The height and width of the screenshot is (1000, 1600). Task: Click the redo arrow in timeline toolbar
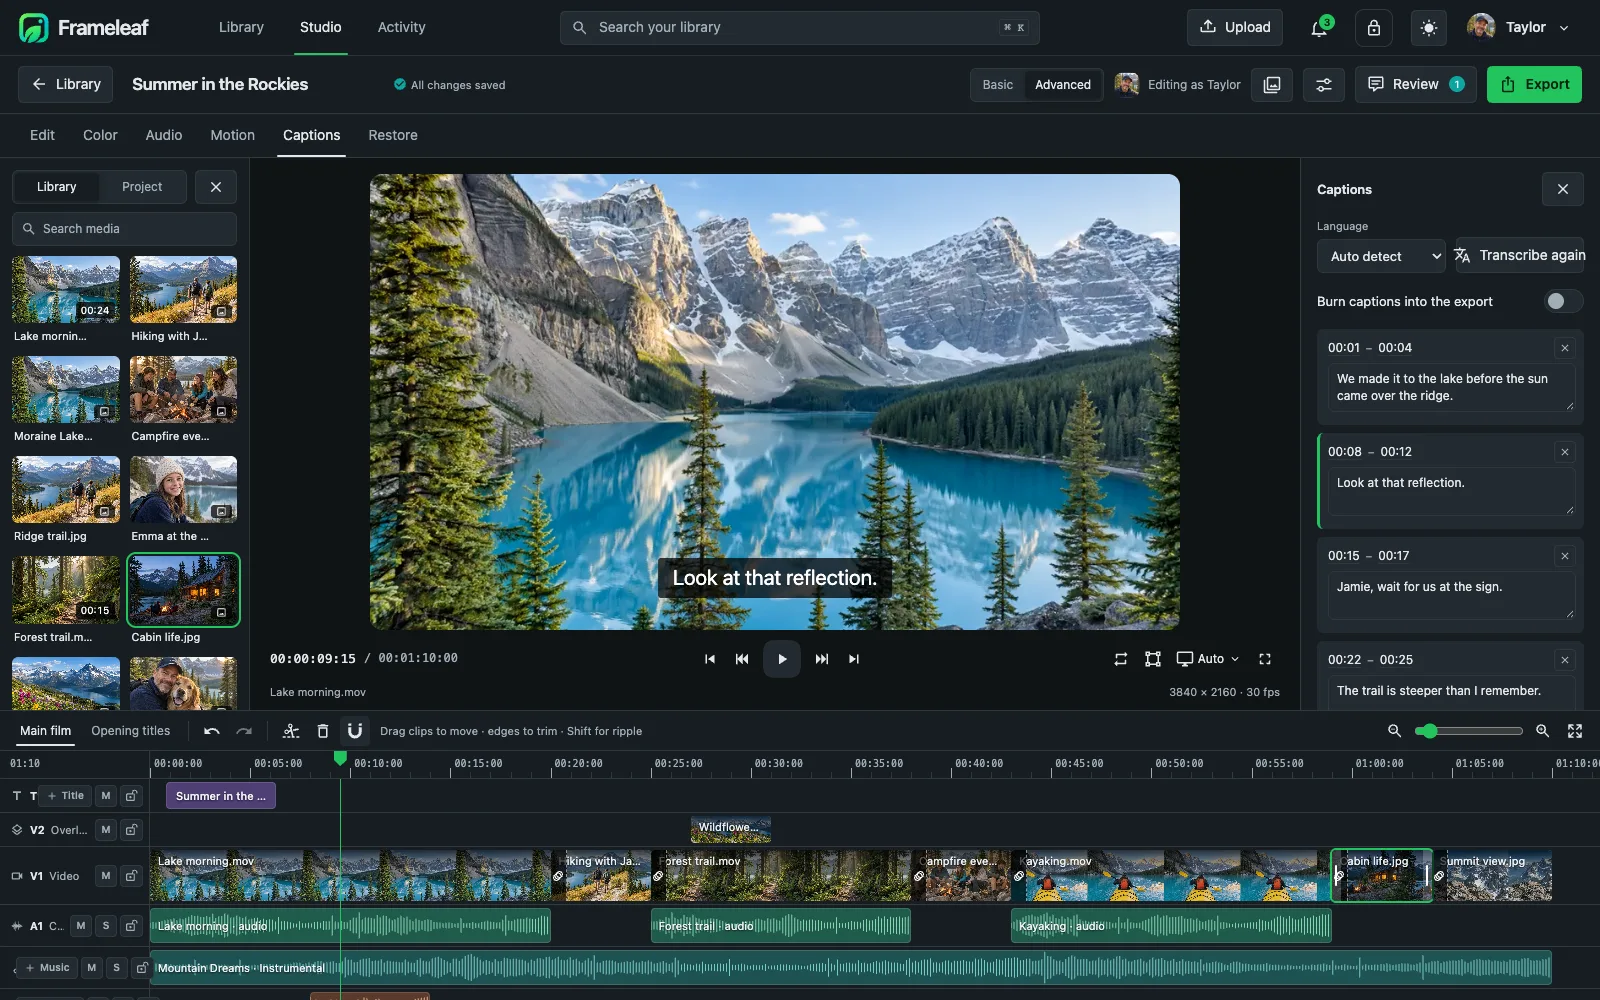pyautogui.click(x=244, y=731)
